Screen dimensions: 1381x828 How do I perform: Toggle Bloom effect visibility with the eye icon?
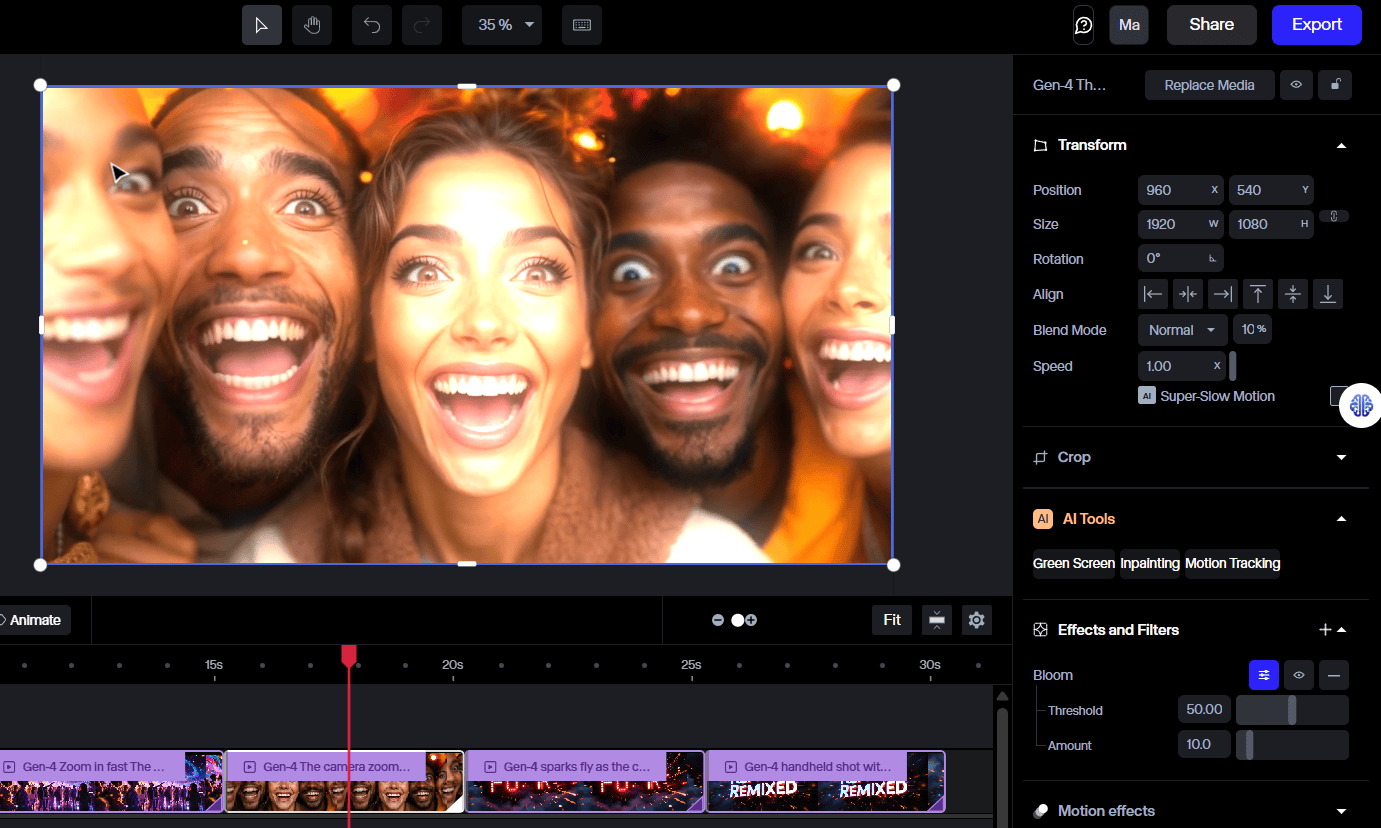(x=1298, y=675)
